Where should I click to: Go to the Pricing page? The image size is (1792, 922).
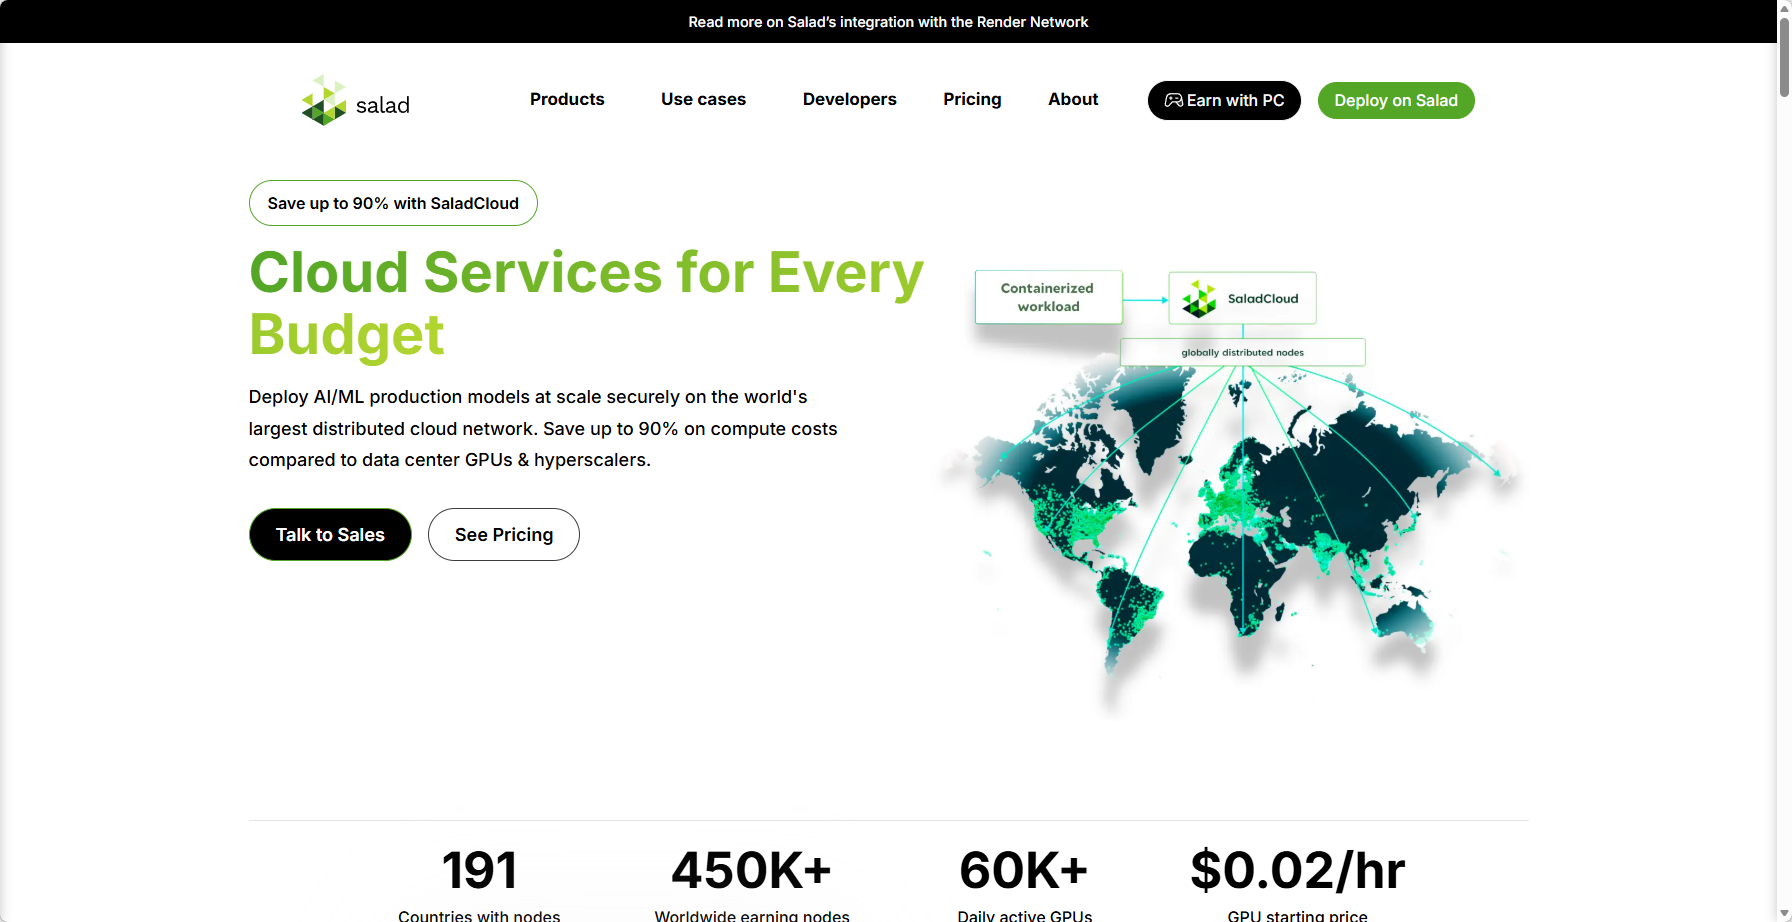point(972,99)
